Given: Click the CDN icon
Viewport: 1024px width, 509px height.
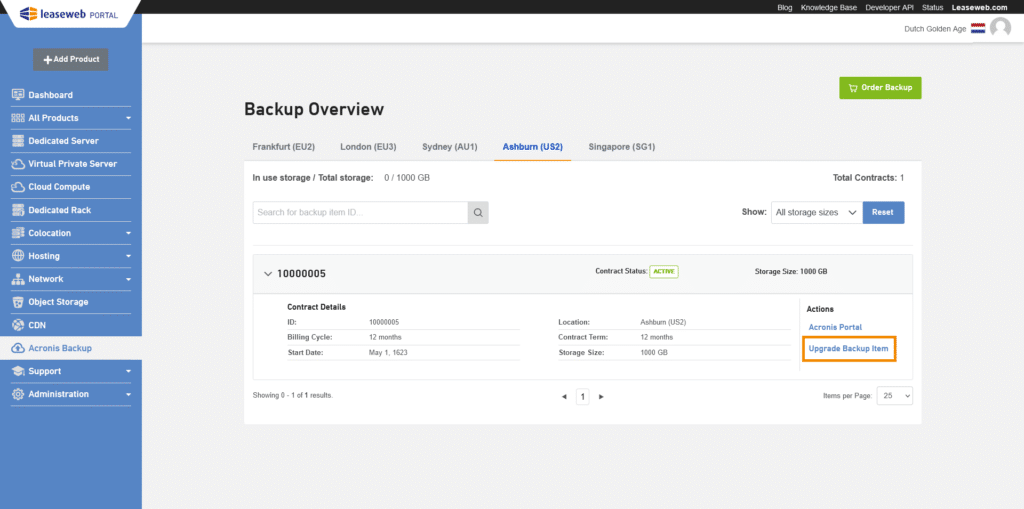Looking at the screenshot, I should click(18, 325).
